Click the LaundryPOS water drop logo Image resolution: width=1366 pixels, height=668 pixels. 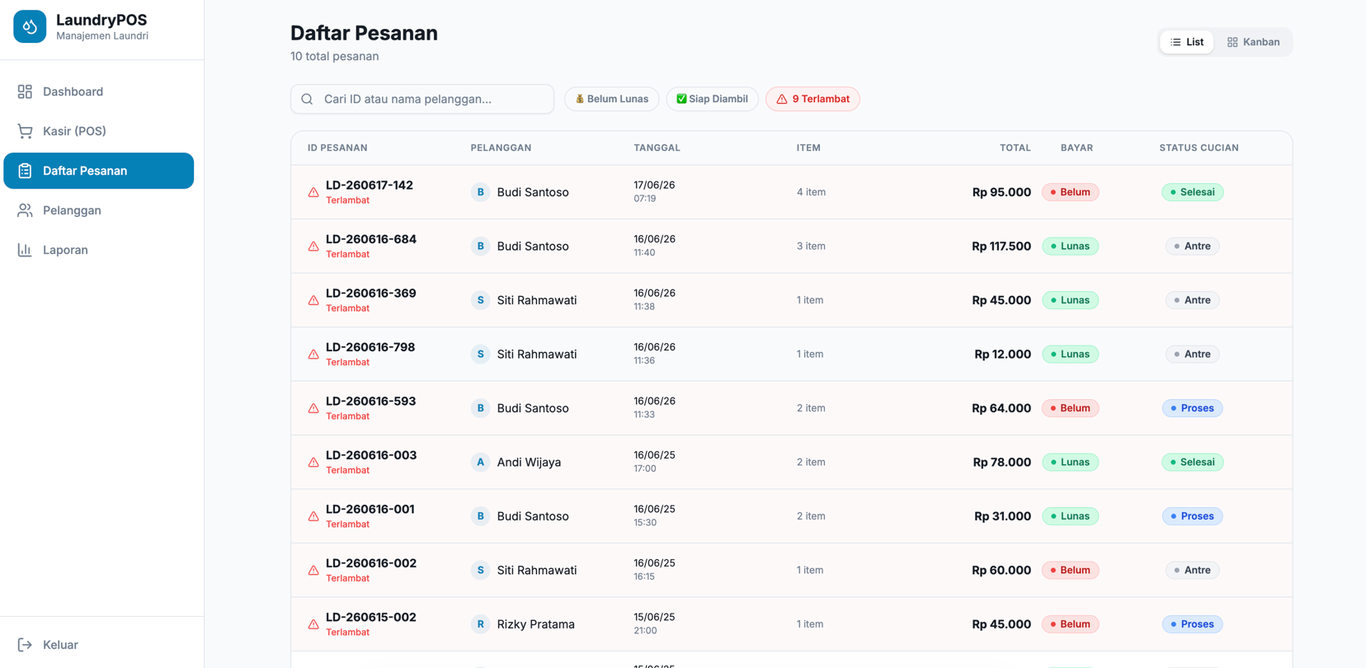(29, 27)
